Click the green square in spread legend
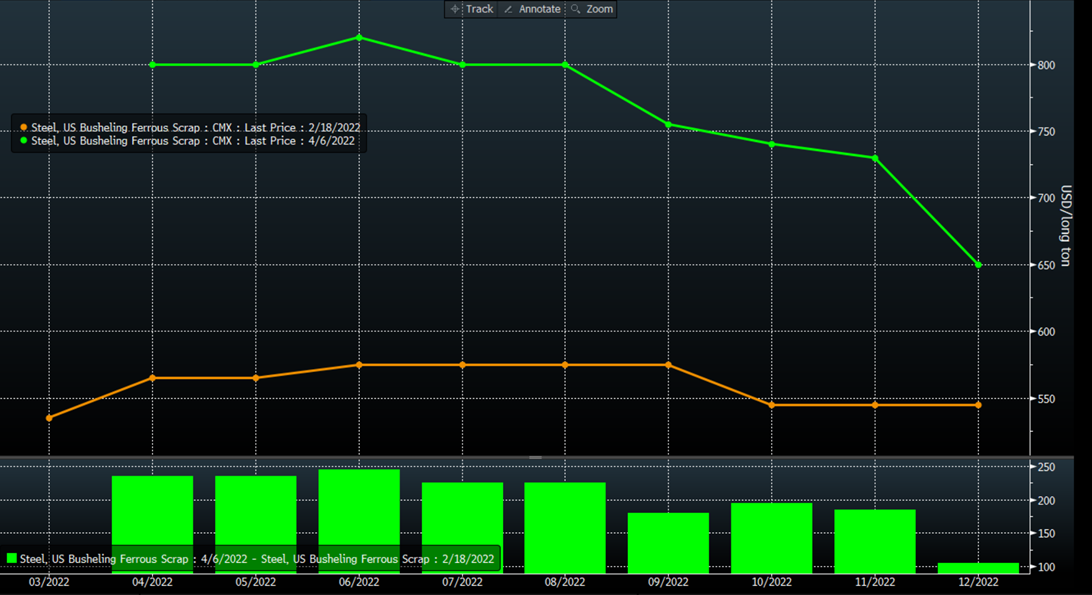The width and height of the screenshot is (1092, 595). (12, 558)
